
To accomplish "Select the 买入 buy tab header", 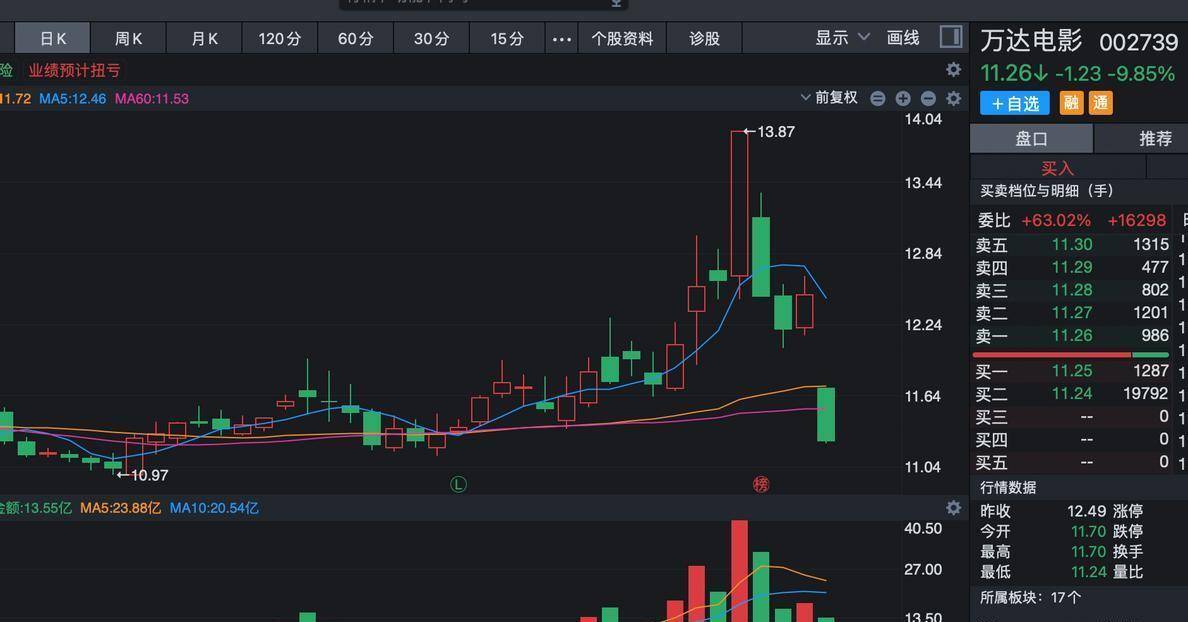I will [1057, 167].
